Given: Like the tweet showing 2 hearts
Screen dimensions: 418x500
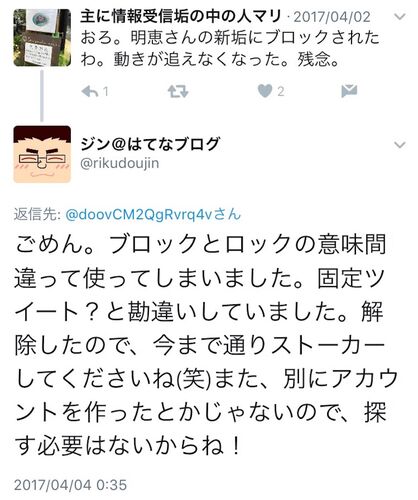Looking at the screenshot, I should click(x=265, y=91).
